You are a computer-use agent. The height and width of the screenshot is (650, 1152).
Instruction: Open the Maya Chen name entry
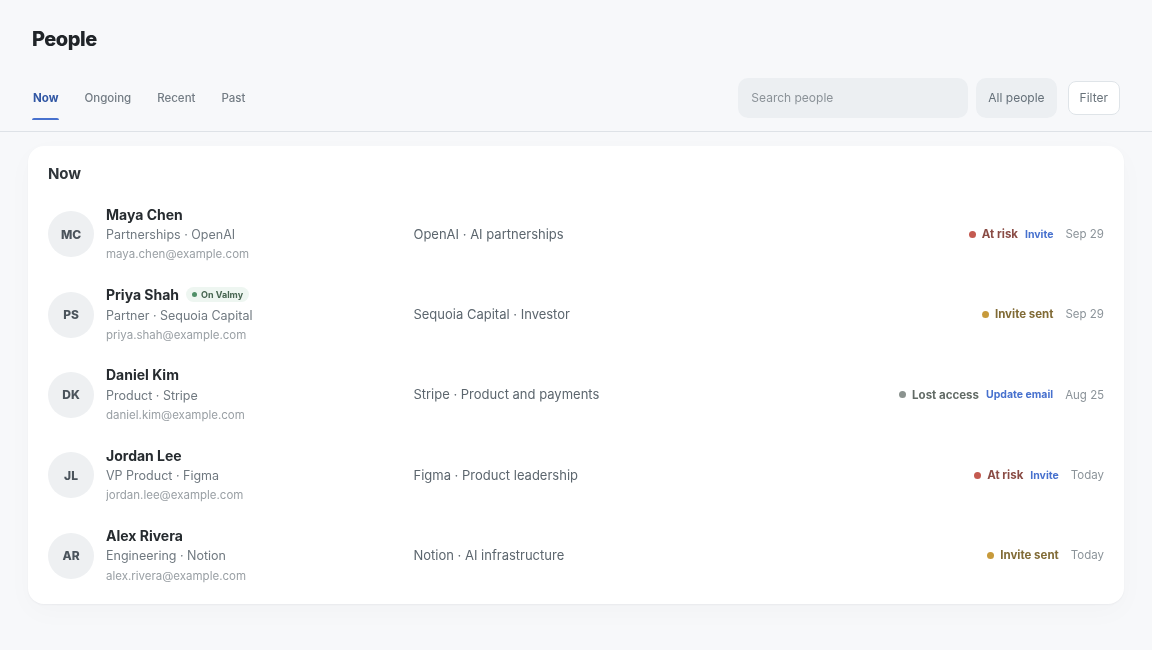click(x=144, y=214)
